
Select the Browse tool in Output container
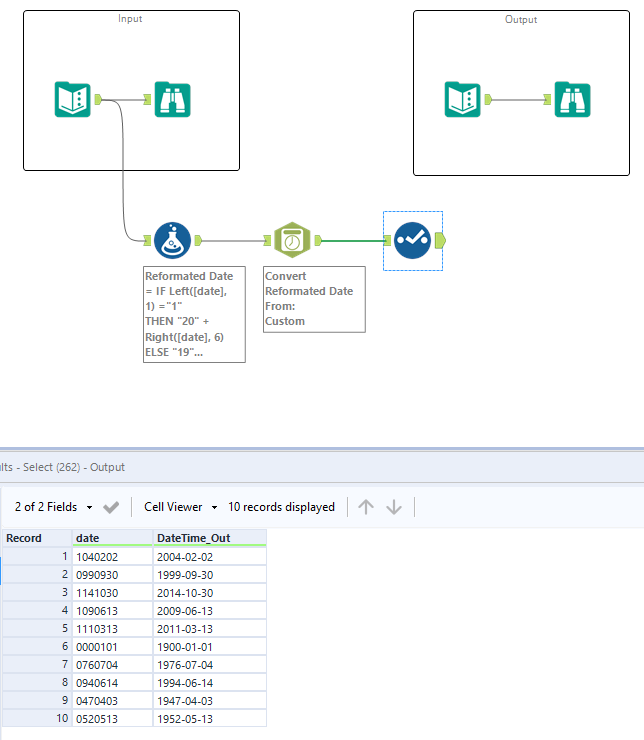572,100
